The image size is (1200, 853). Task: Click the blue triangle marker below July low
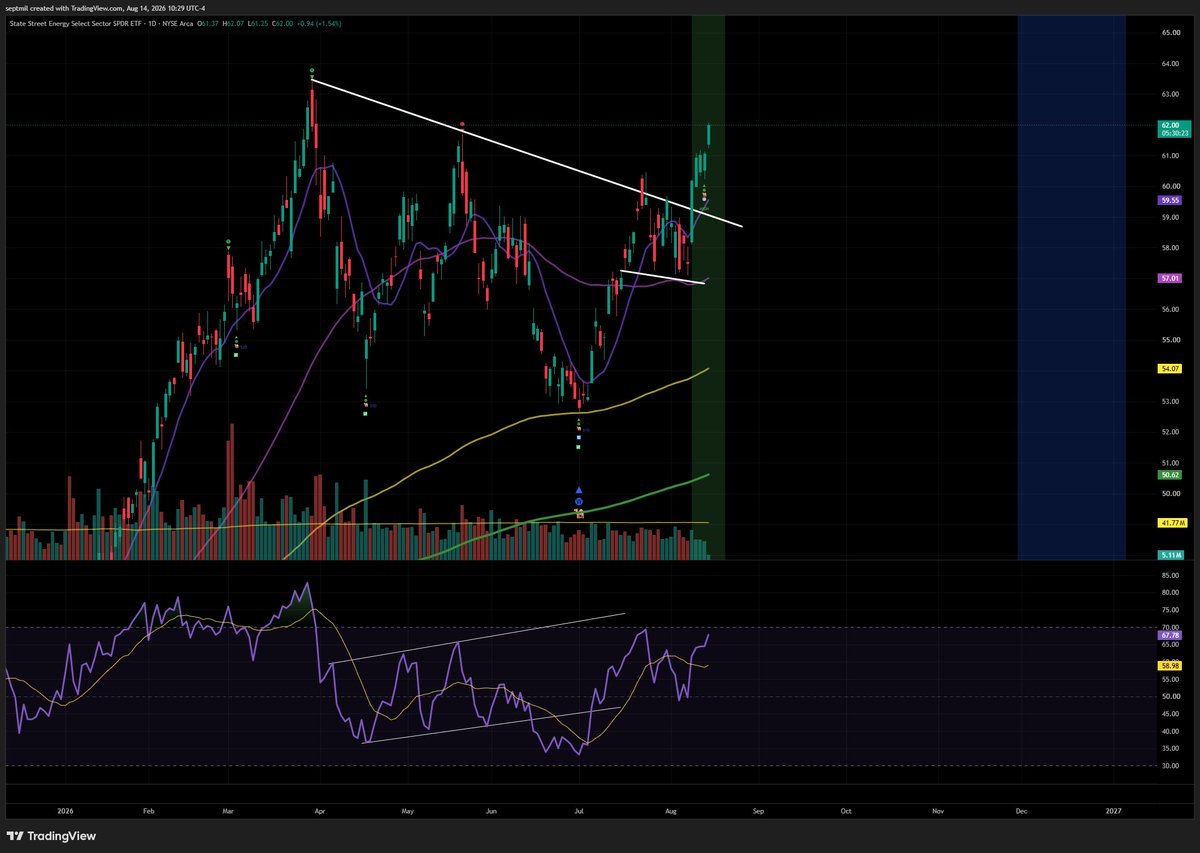(x=579, y=489)
